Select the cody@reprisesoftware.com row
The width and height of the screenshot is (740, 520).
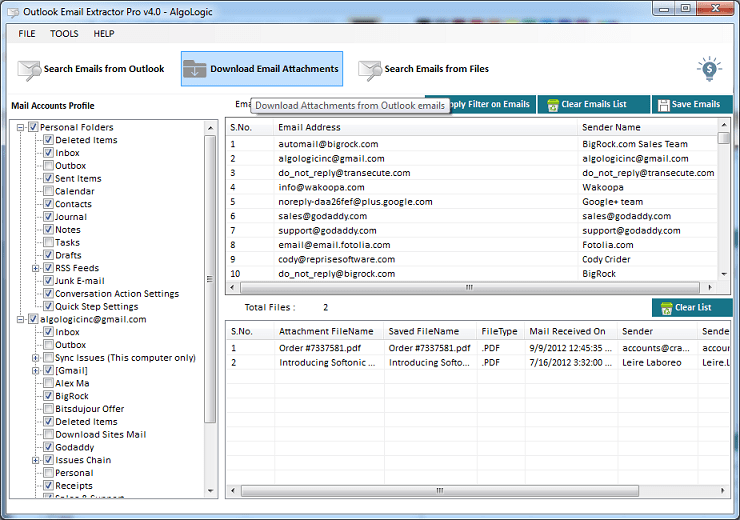point(472,260)
